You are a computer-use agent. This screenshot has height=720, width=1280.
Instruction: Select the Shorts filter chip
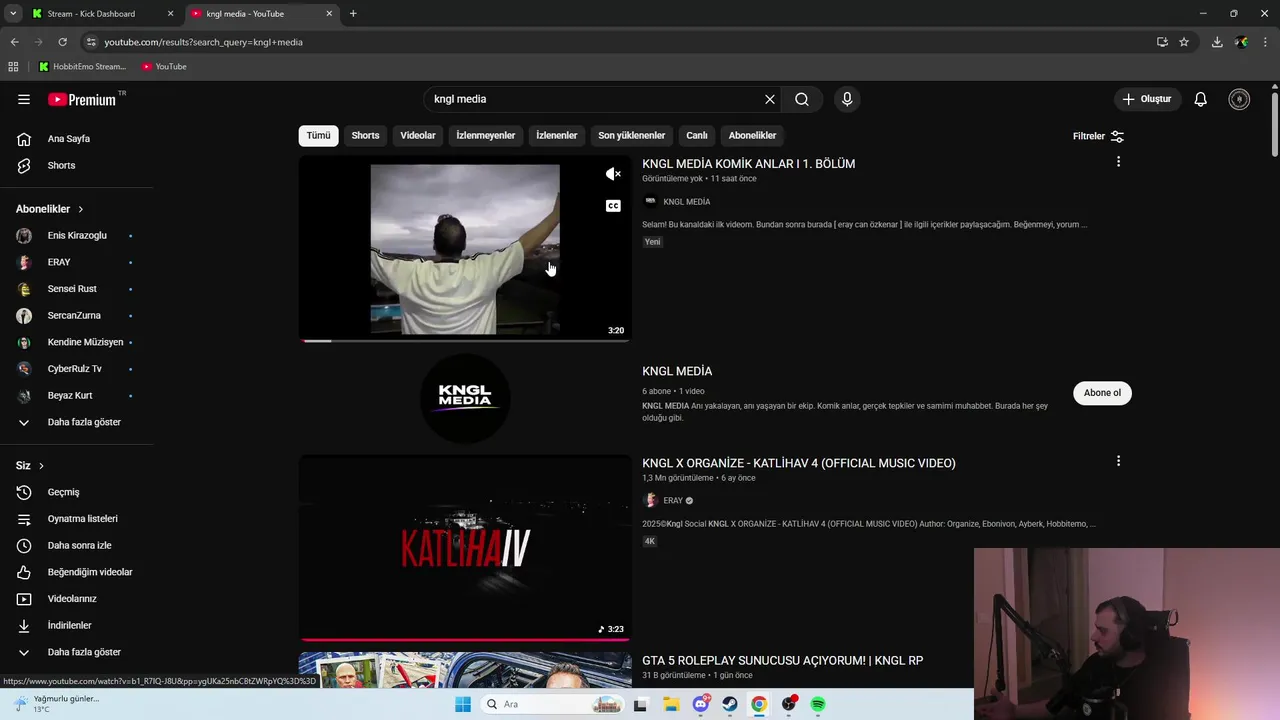[365, 135]
